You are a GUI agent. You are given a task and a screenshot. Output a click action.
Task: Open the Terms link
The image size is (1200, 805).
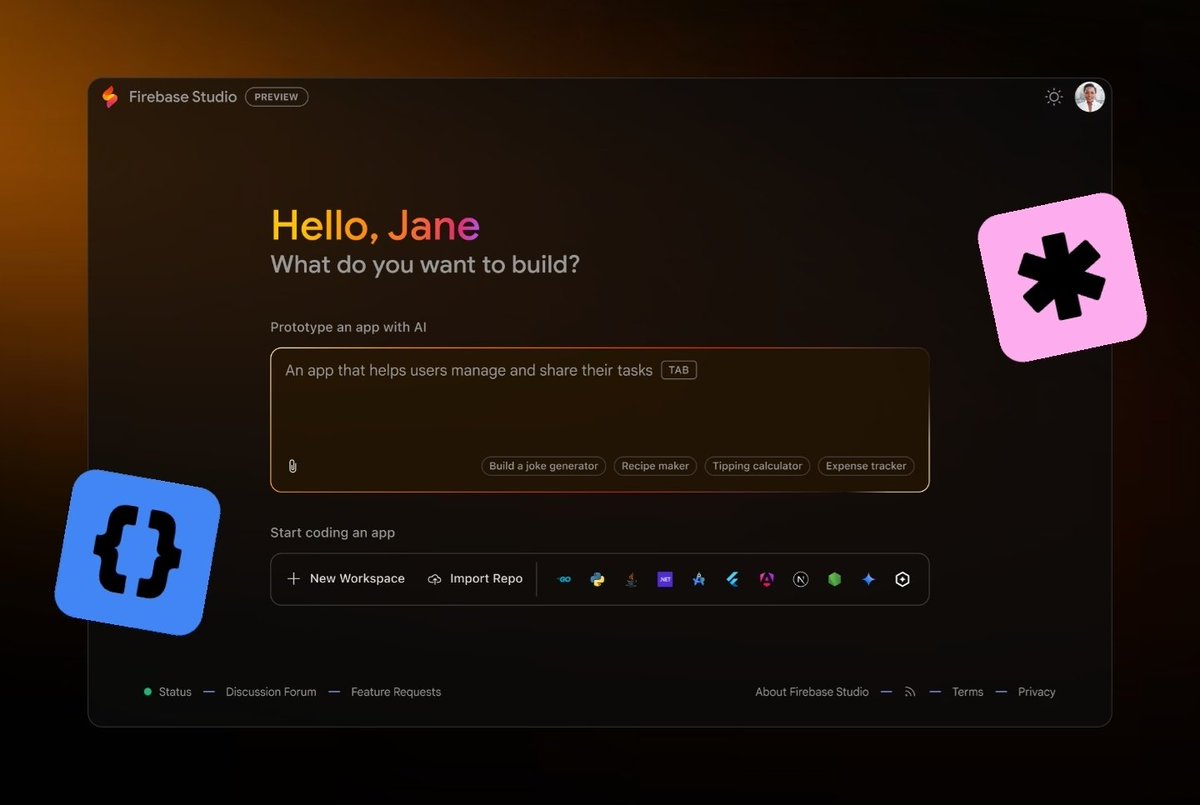pos(967,692)
